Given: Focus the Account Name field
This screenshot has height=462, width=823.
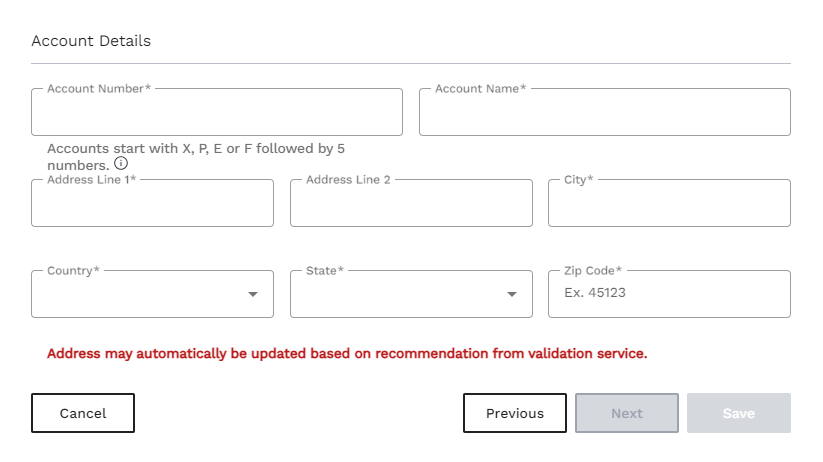Looking at the screenshot, I should click(605, 112).
